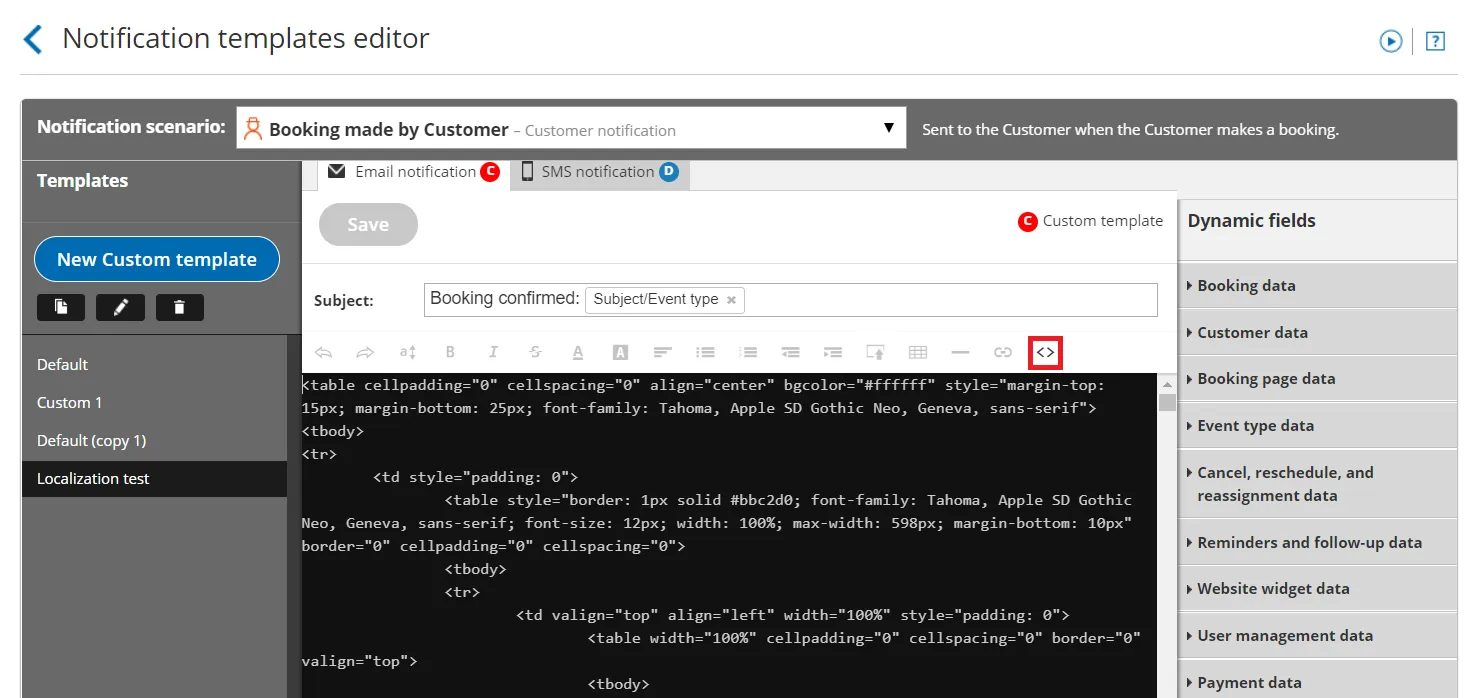Expand Reminders and follow-up data
Viewport: 1472px width, 698px height.
(x=1317, y=542)
